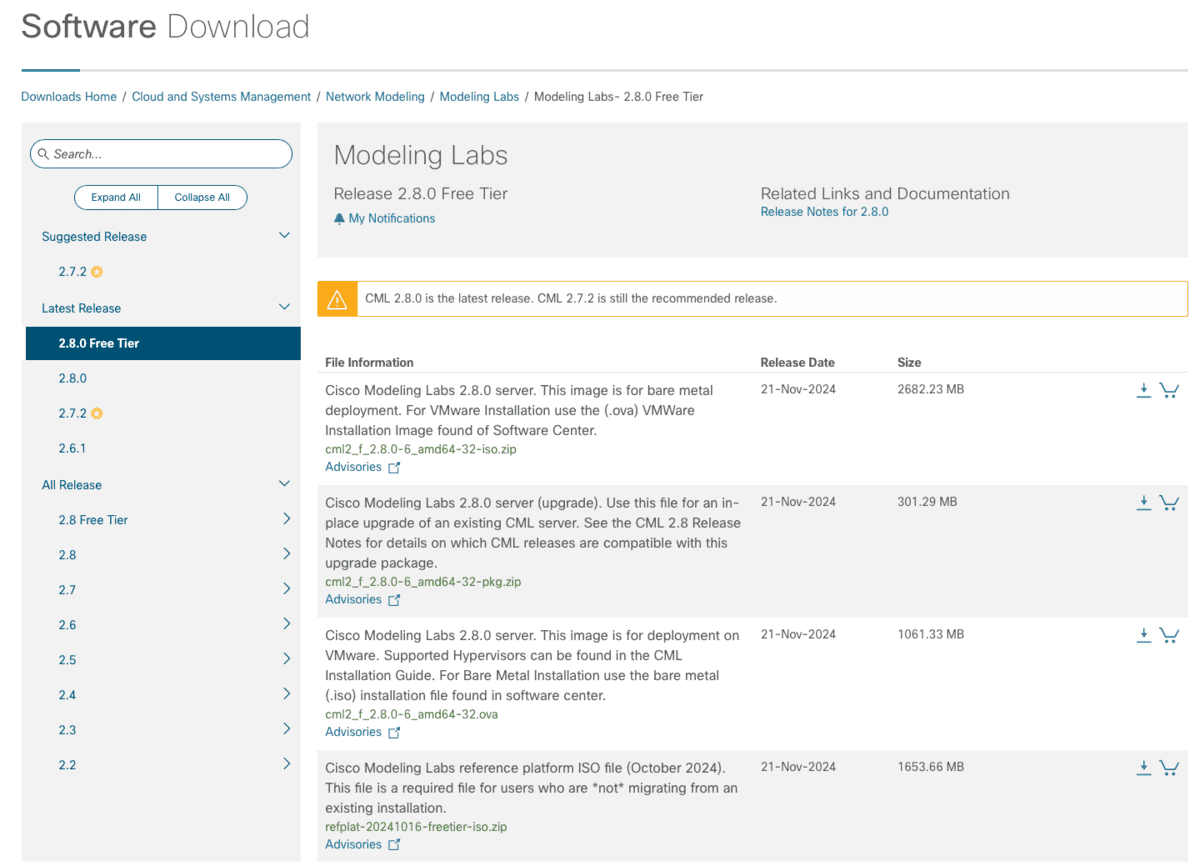
Task: Download the refplat-20241016-freetier-iso.zip file
Action: 1143,768
